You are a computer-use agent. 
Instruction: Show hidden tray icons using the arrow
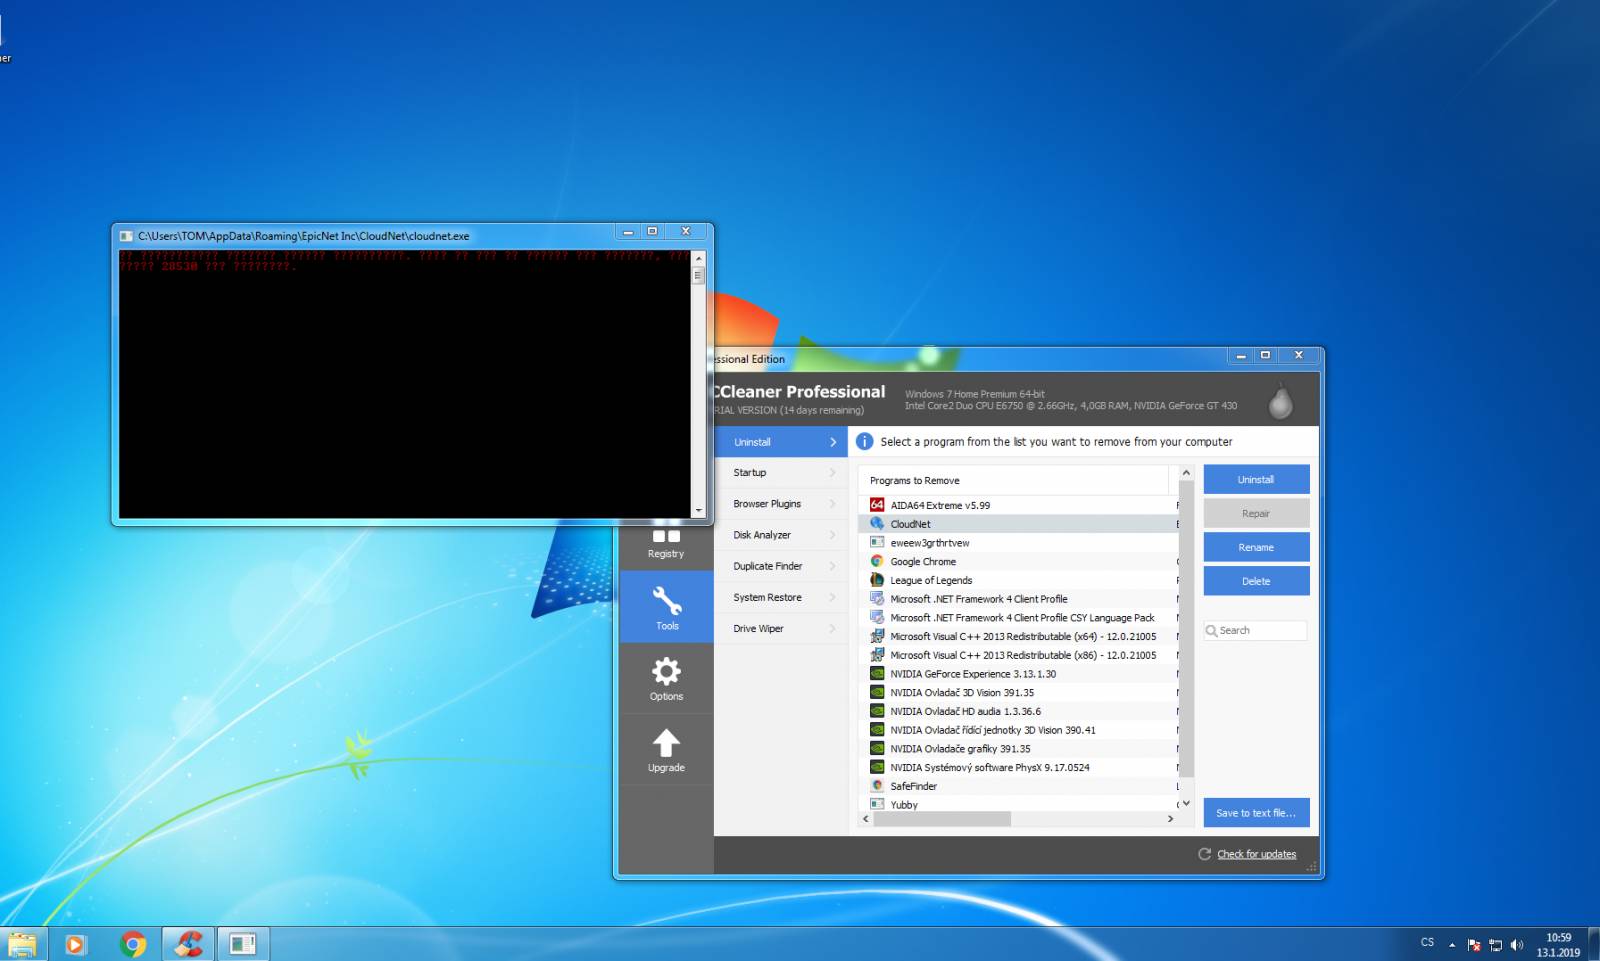tap(1452, 945)
